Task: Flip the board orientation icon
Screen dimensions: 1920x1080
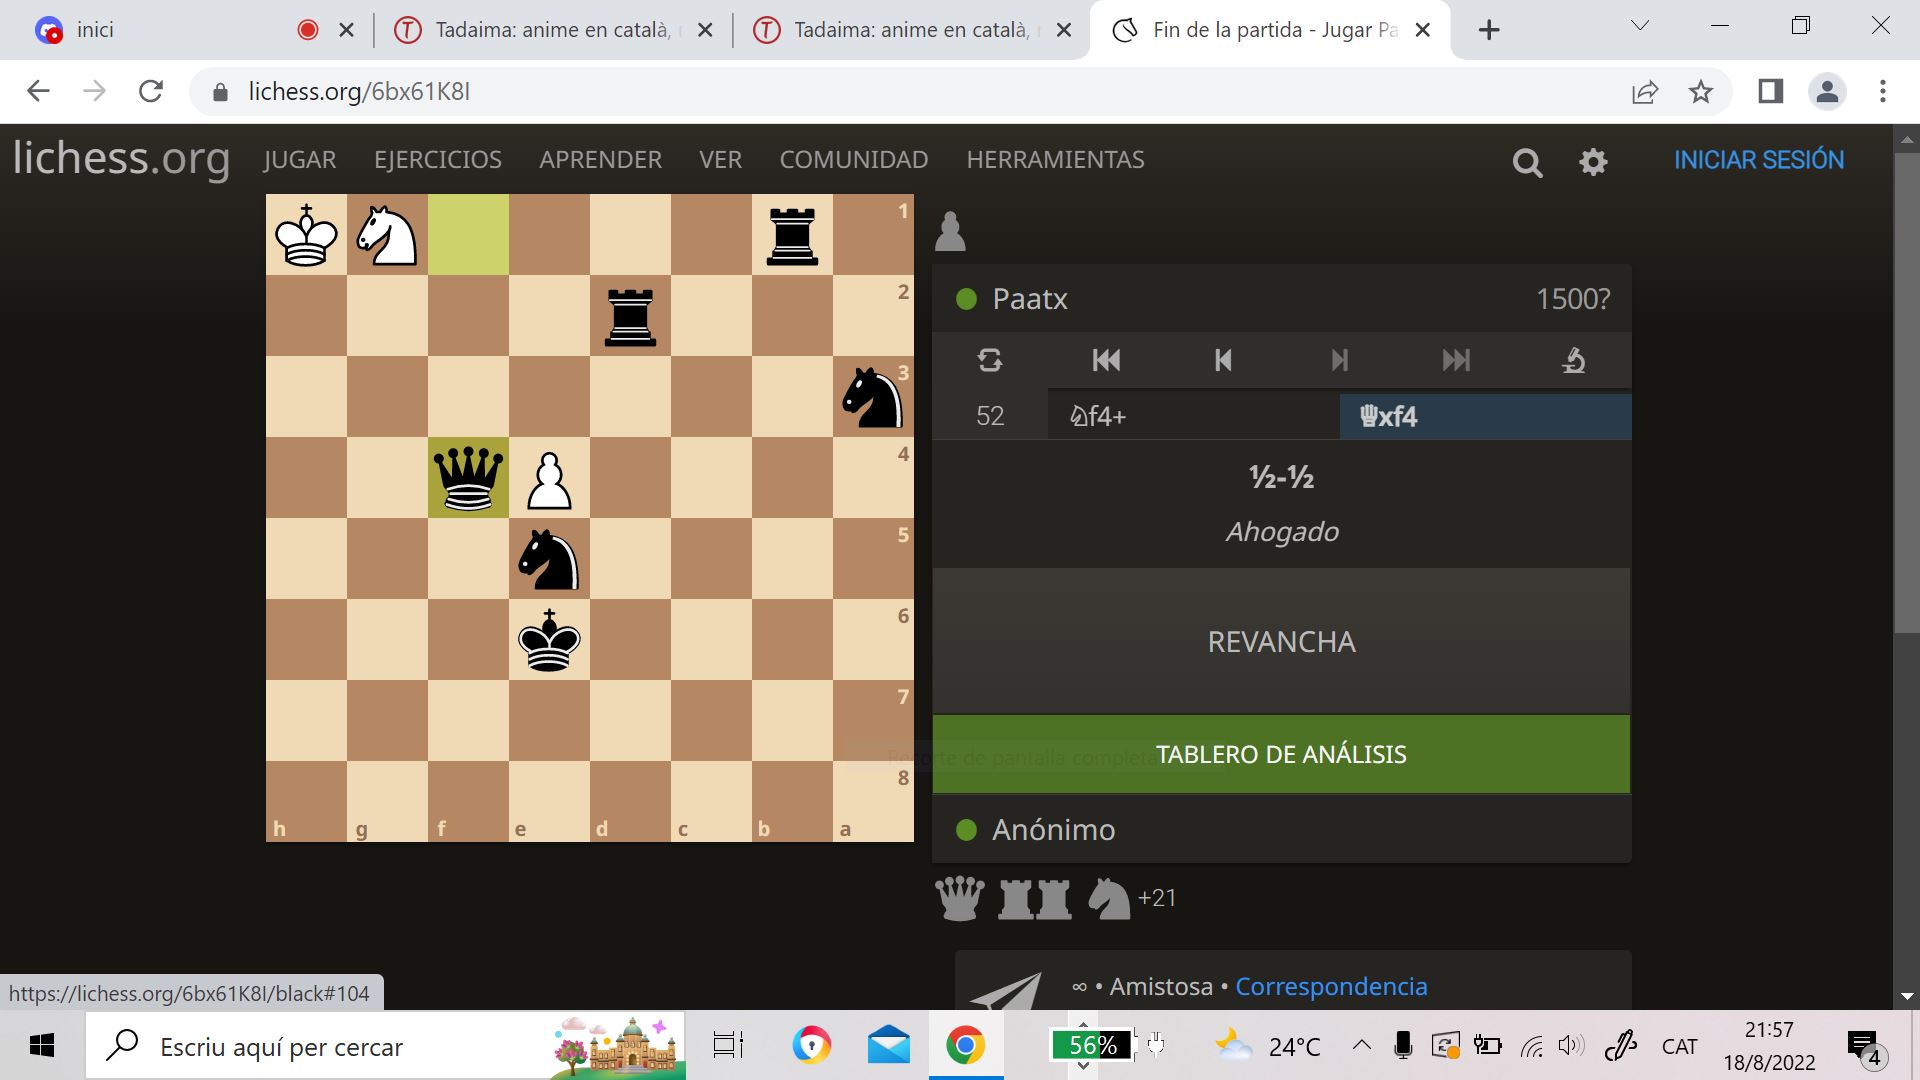Action: tap(990, 360)
